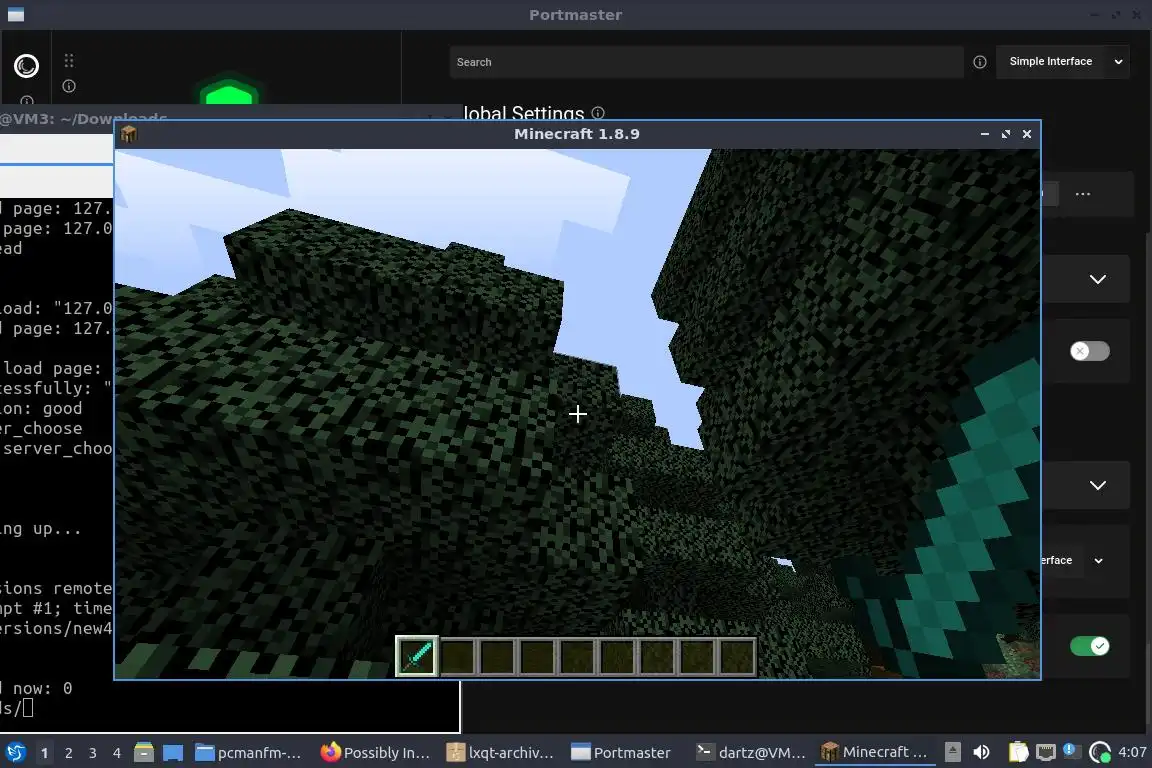
Task: Click terminal line 'on: good'
Action: pyautogui.click(x=41, y=409)
